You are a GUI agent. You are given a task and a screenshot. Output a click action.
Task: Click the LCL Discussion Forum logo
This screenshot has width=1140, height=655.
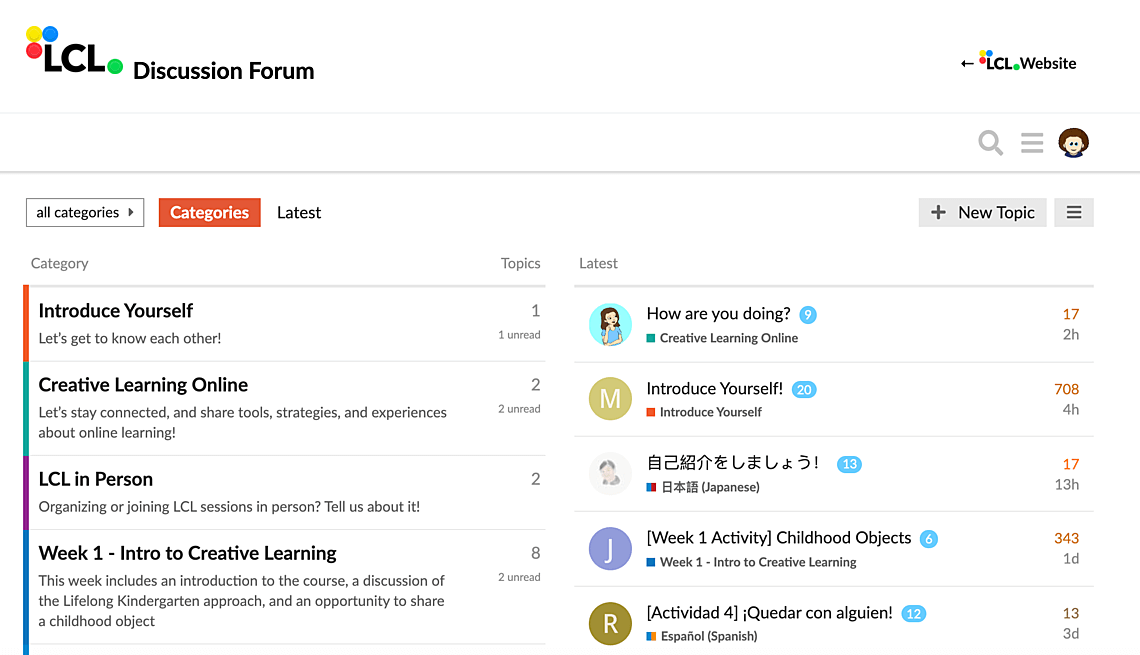(x=170, y=56)
